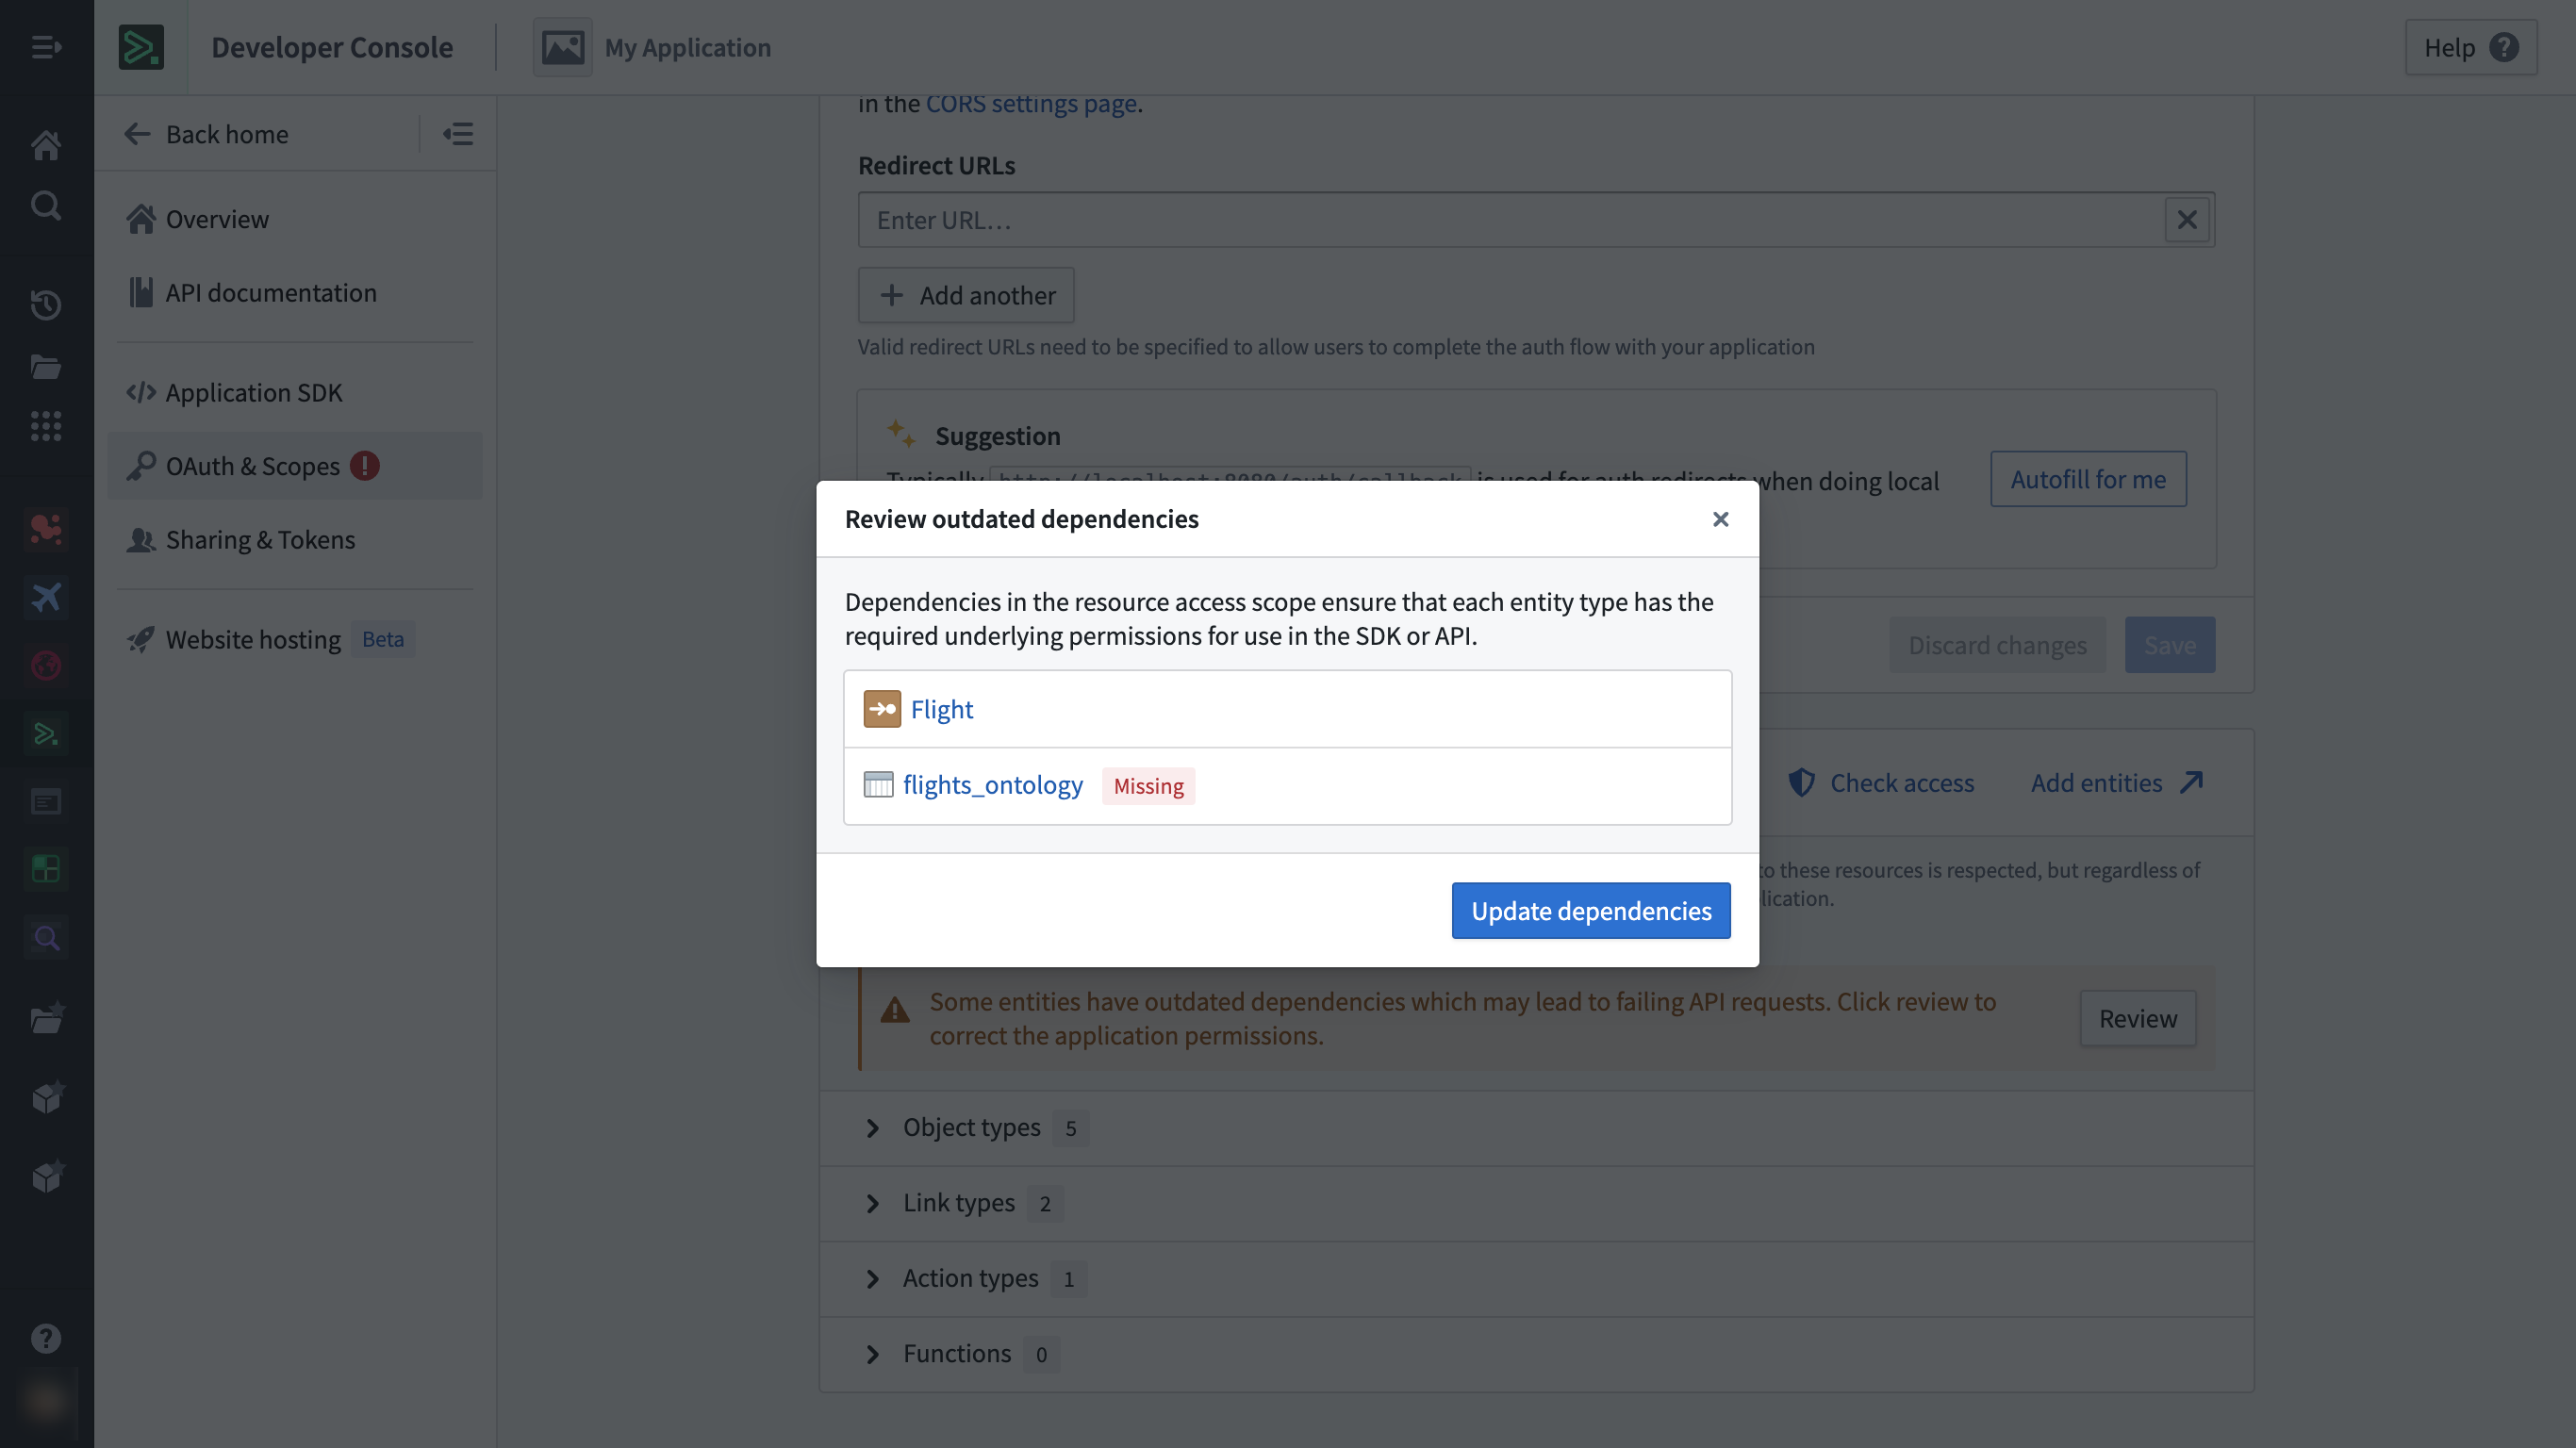2576x1448 pixels.
Task: Click the Update dependencies button
Action: (x=1590, y=911)
